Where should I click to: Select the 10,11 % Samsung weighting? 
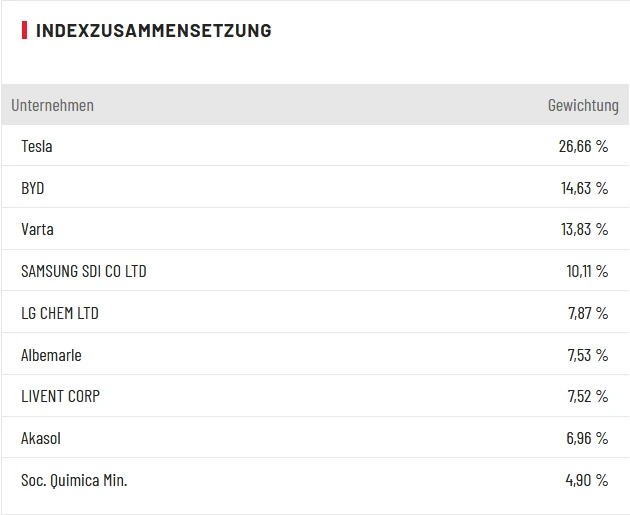click(x=586, y=271)
